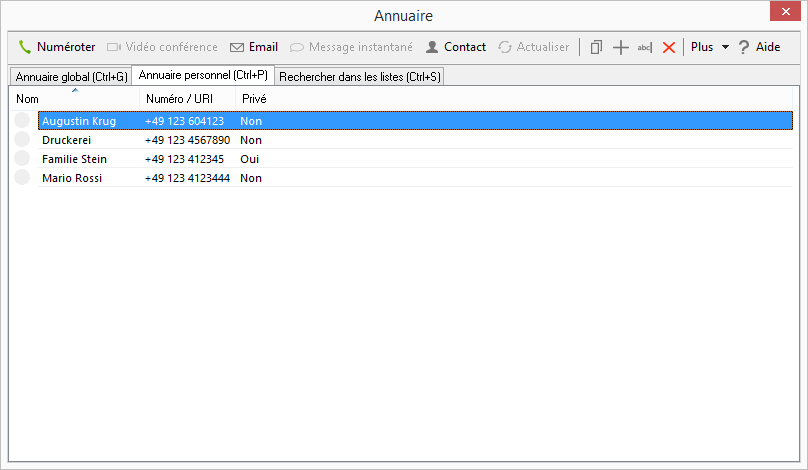Close the Annuaire window
This screenshot has height=470, width=808.
coord(784,14)
